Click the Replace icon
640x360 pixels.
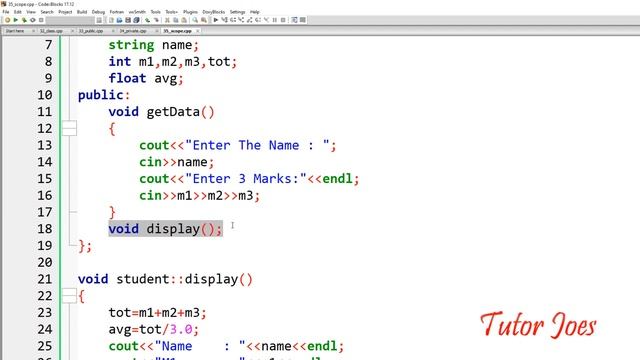[x=203, y=20]
